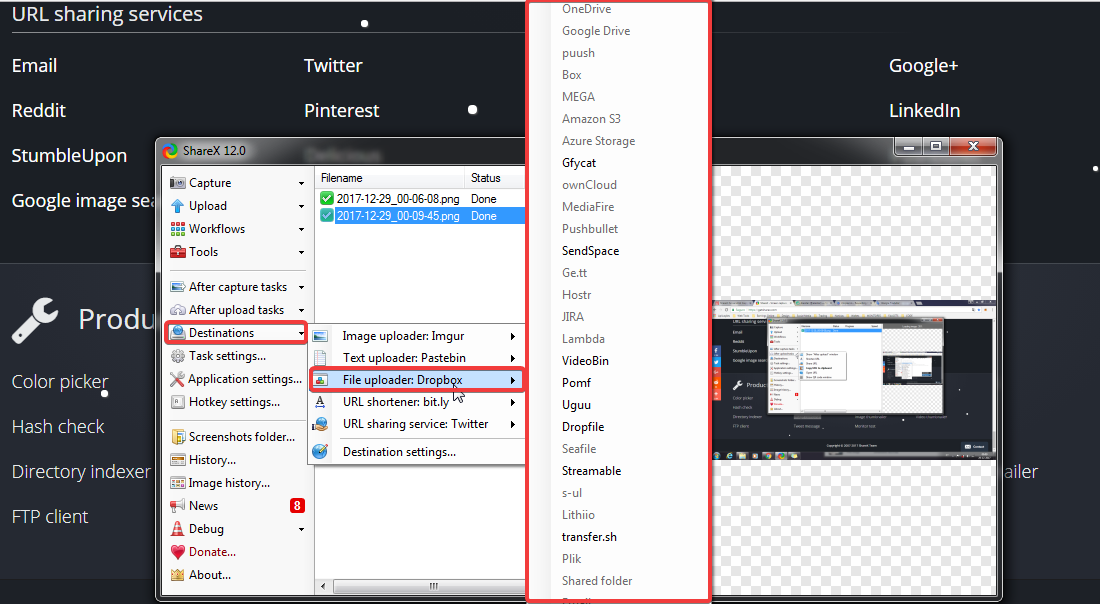Image resolution: width=1100 pixels, height=604 pixels.
Task: Click the After capture tasks icon
Action: (x=177, y=287)
